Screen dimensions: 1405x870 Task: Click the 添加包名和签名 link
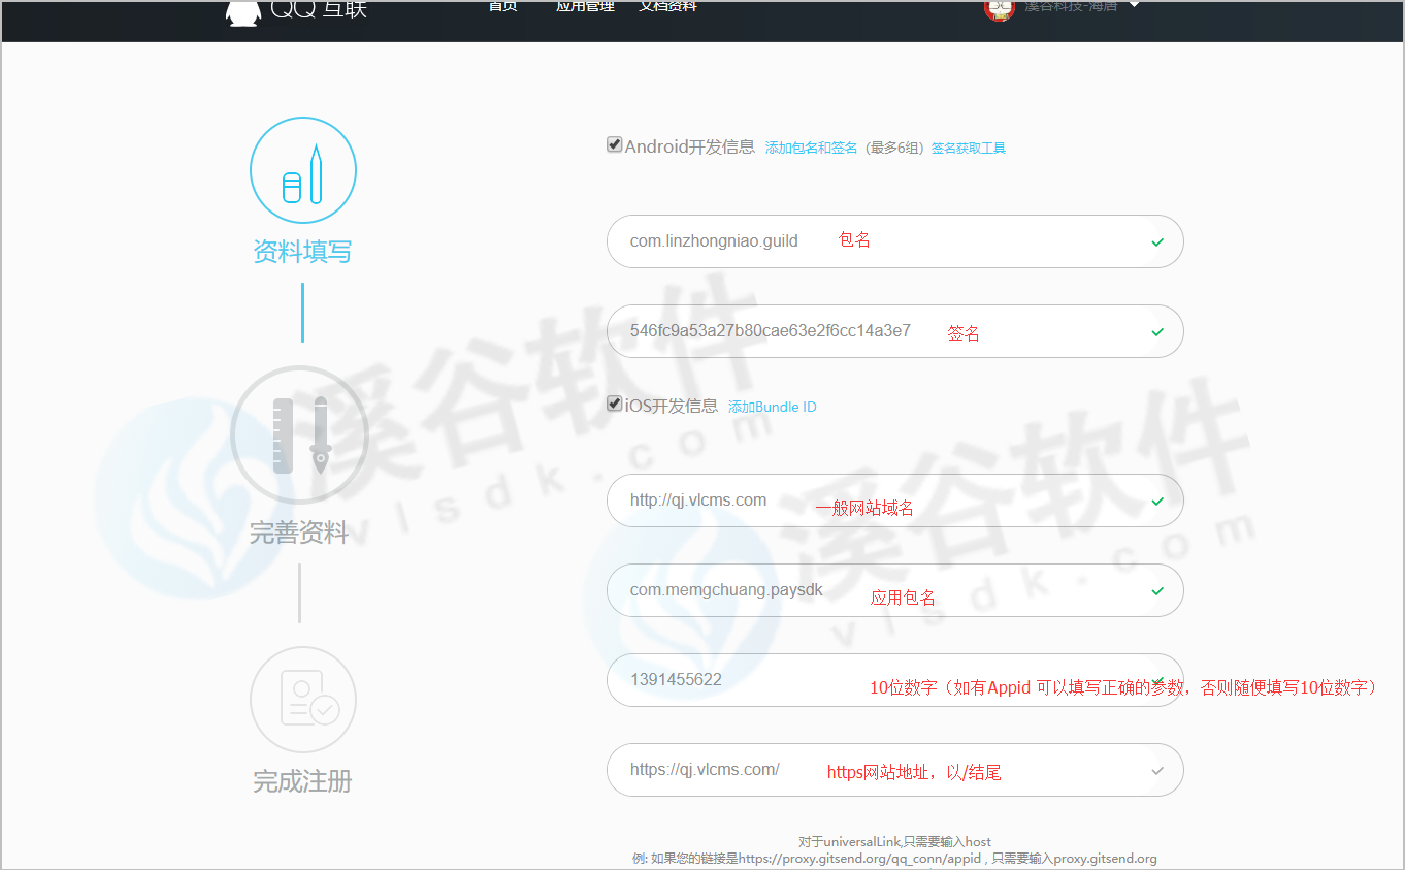(811, 148)
